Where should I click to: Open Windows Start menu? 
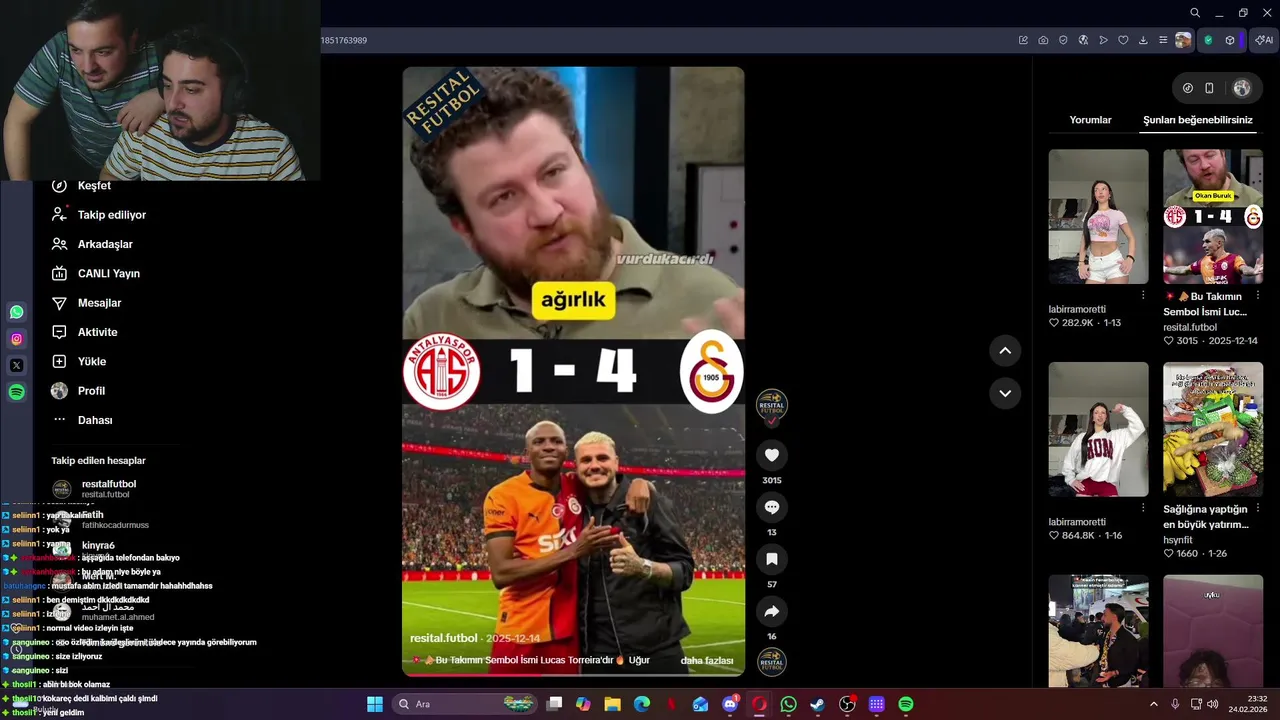pos(374,704)
